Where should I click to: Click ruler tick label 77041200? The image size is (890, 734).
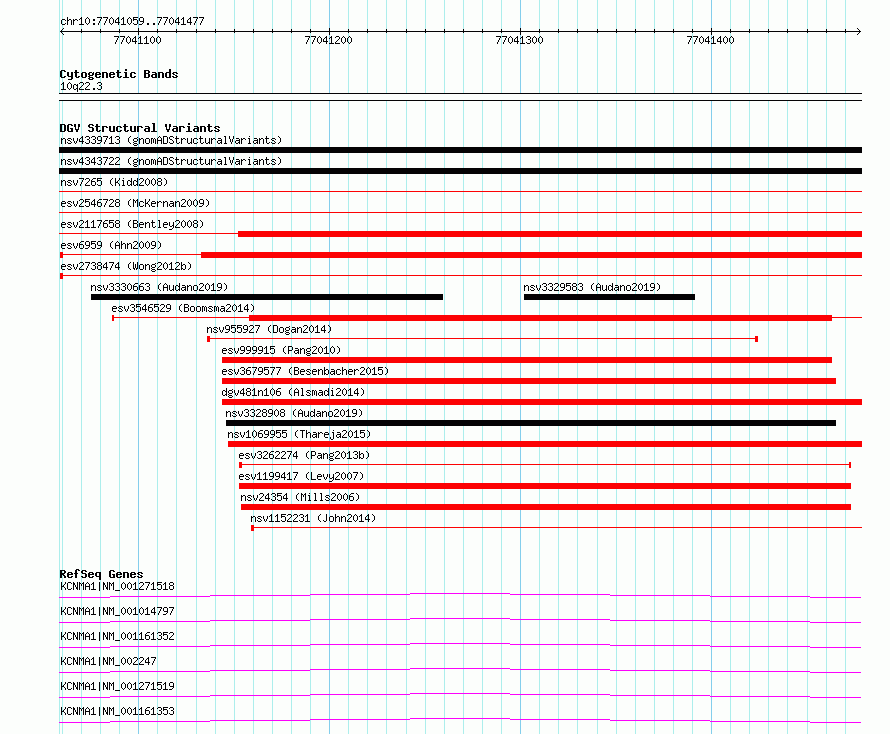328,40
